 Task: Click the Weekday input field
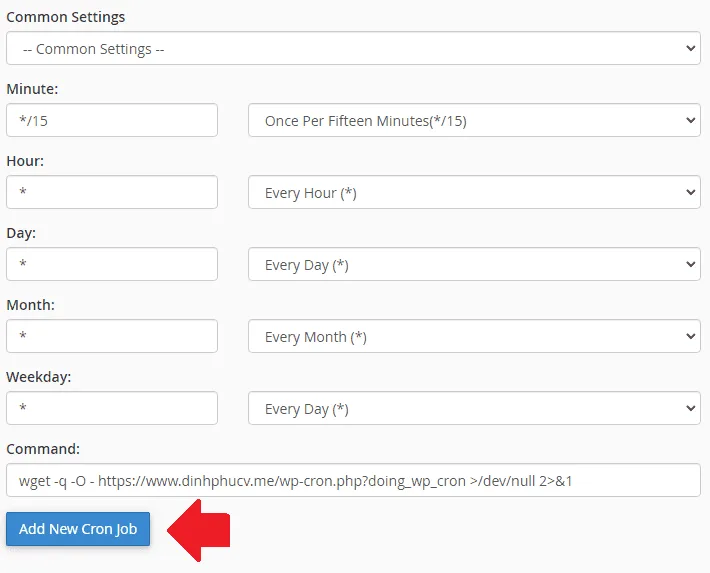click(x=112, y=409)
